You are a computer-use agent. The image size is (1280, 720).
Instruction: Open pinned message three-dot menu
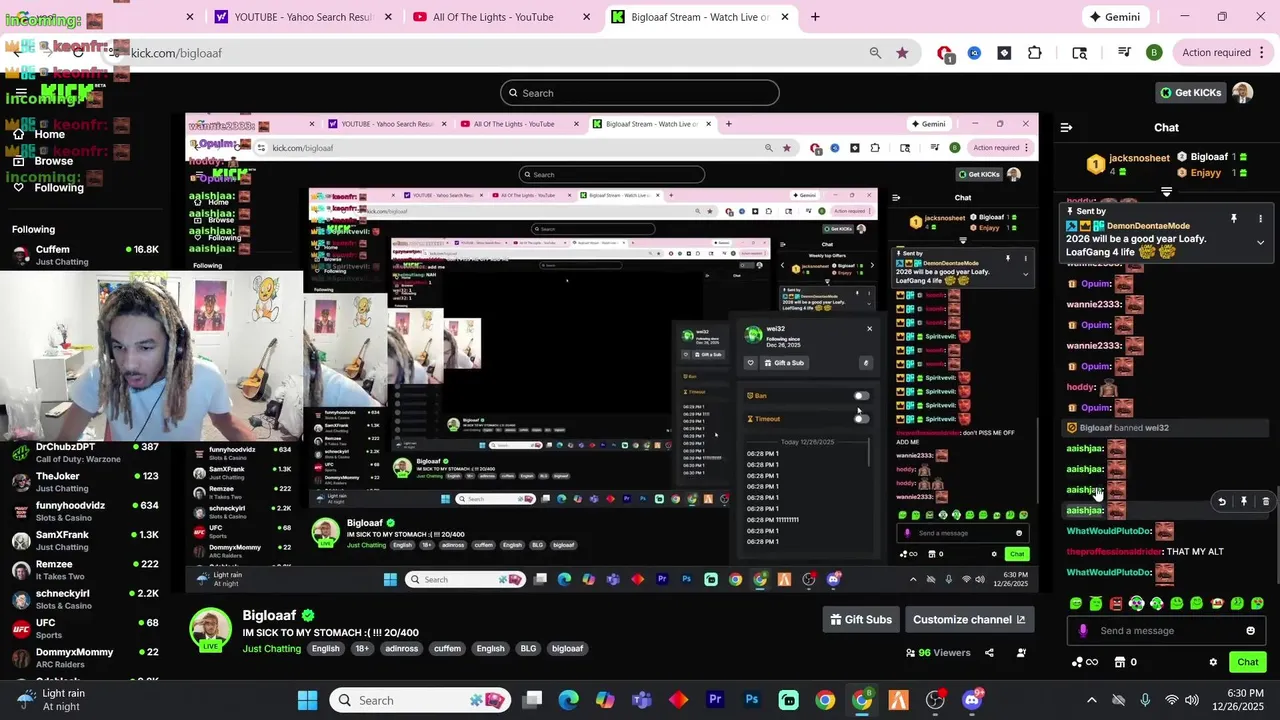click(1260, 218)
